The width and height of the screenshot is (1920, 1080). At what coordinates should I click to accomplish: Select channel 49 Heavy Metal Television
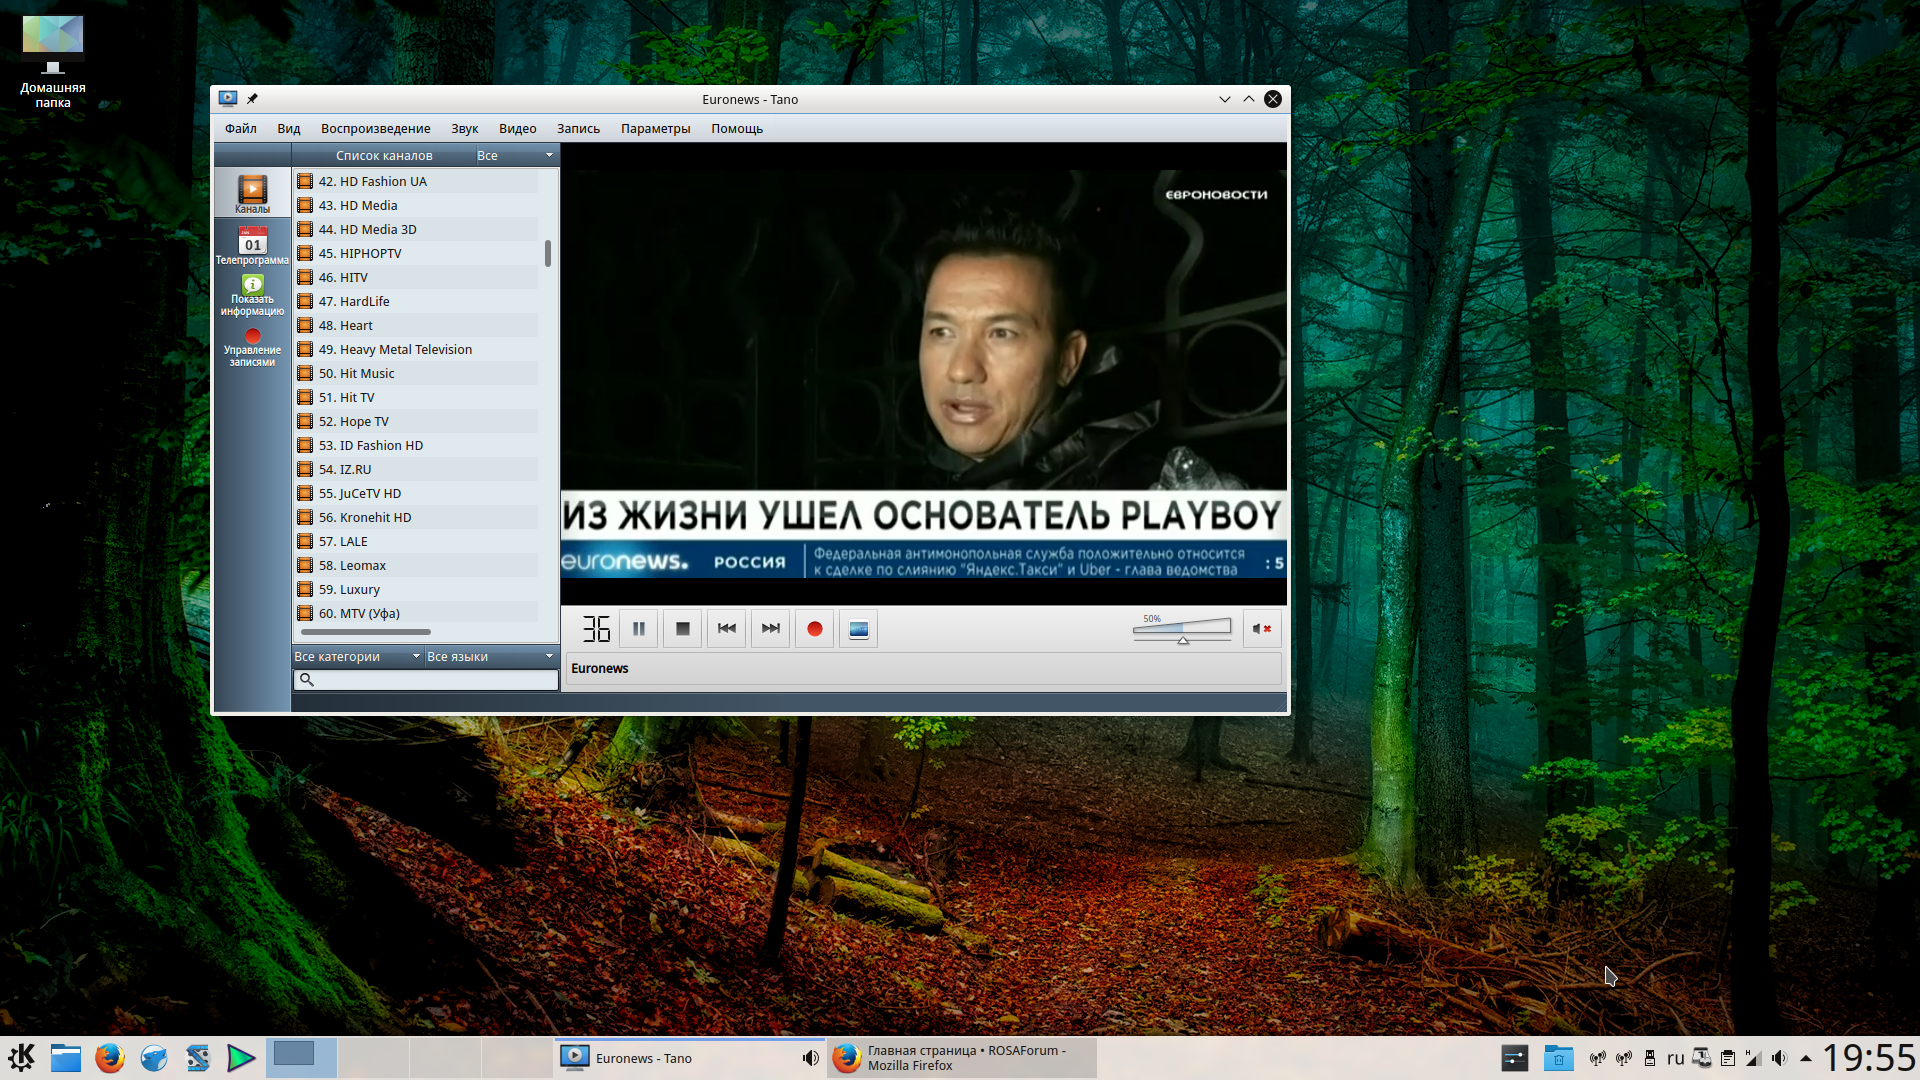coord(395,349)
